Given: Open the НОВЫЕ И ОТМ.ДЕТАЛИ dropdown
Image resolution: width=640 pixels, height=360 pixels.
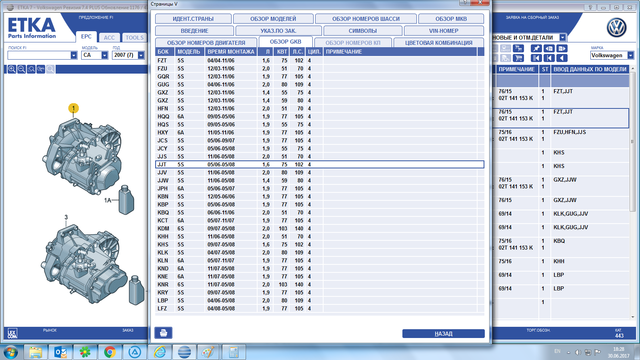Looking at the screenshot, I should coord(563,37).
